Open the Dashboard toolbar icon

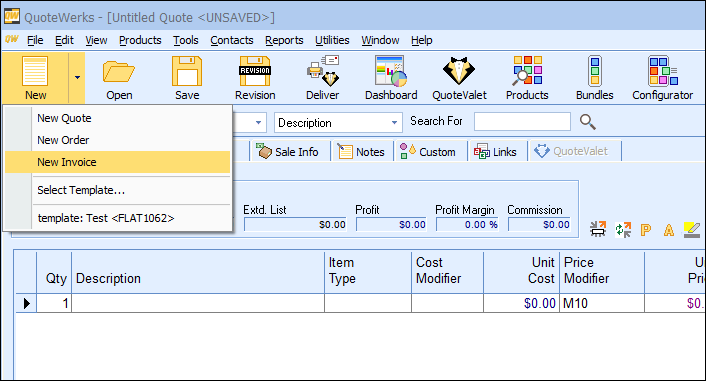click(391, 77)
